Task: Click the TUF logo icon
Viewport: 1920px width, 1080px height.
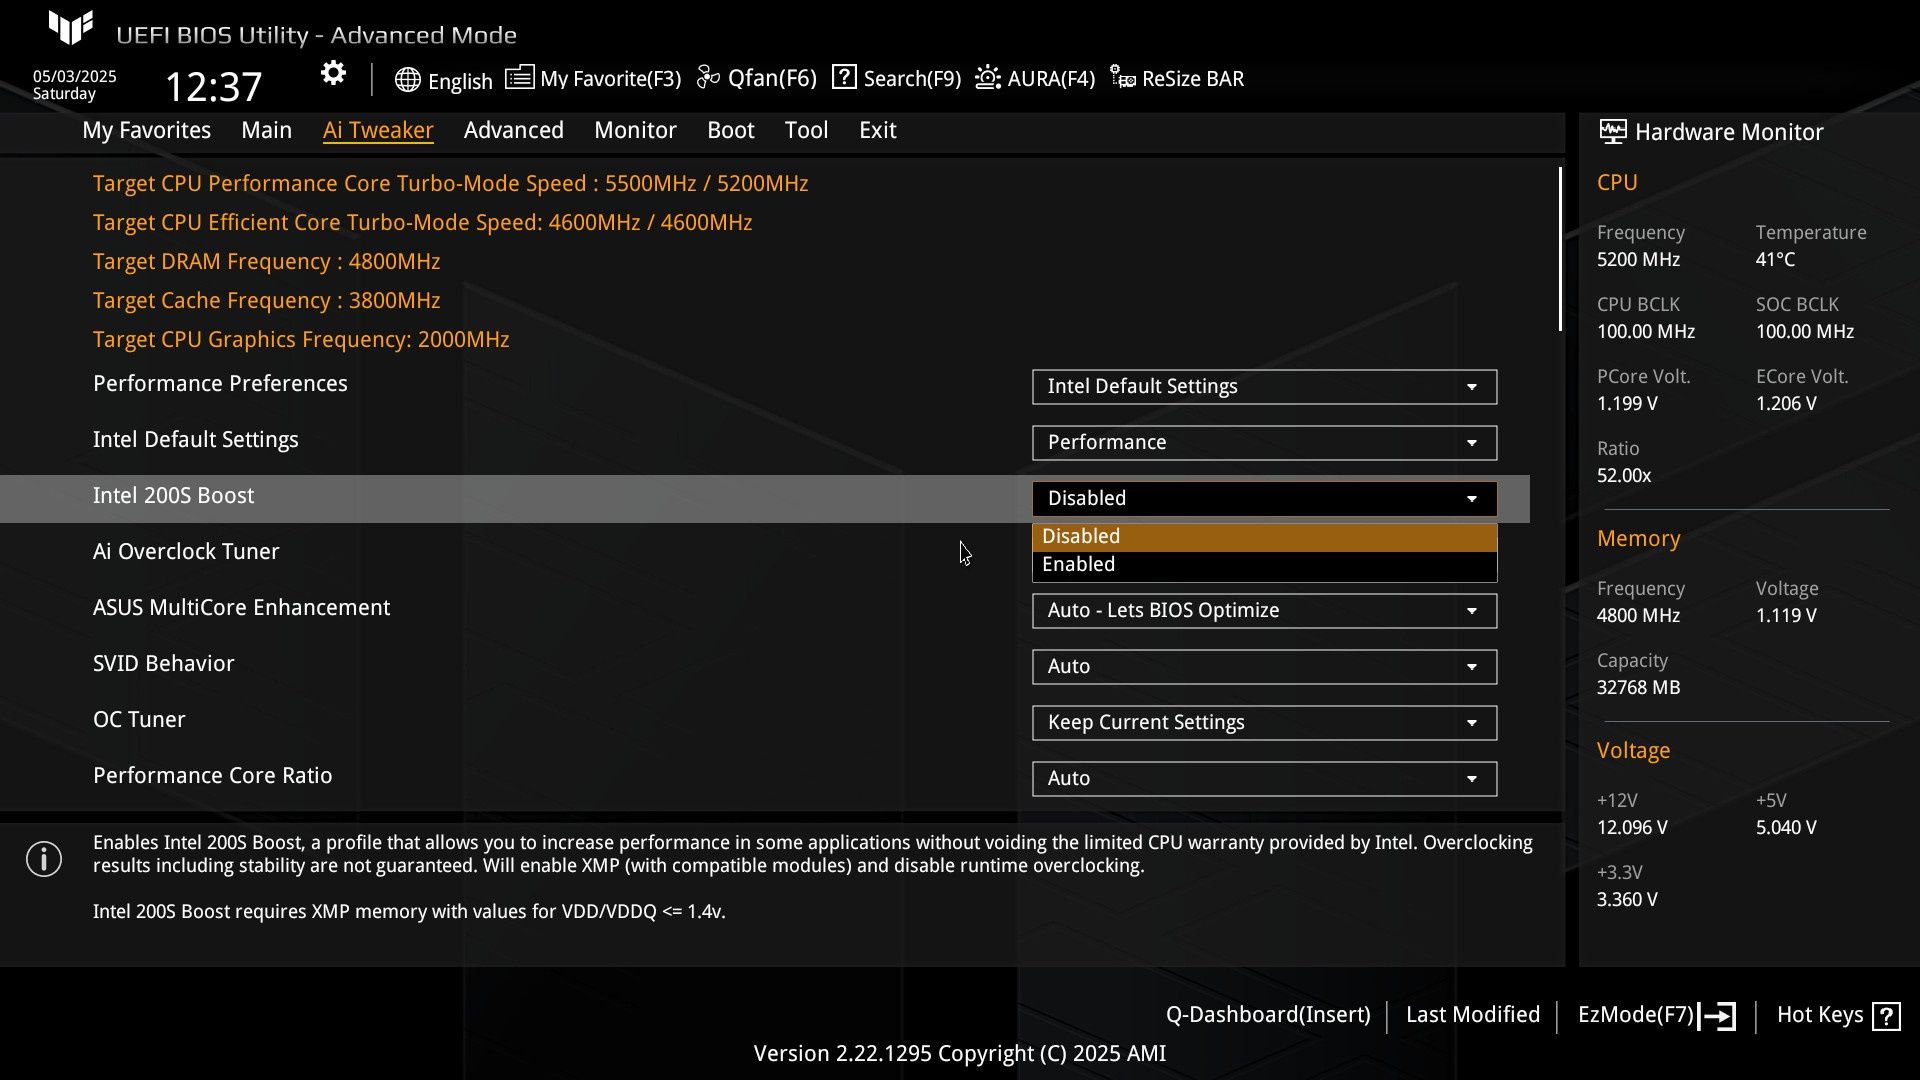Action: [71, 27]
